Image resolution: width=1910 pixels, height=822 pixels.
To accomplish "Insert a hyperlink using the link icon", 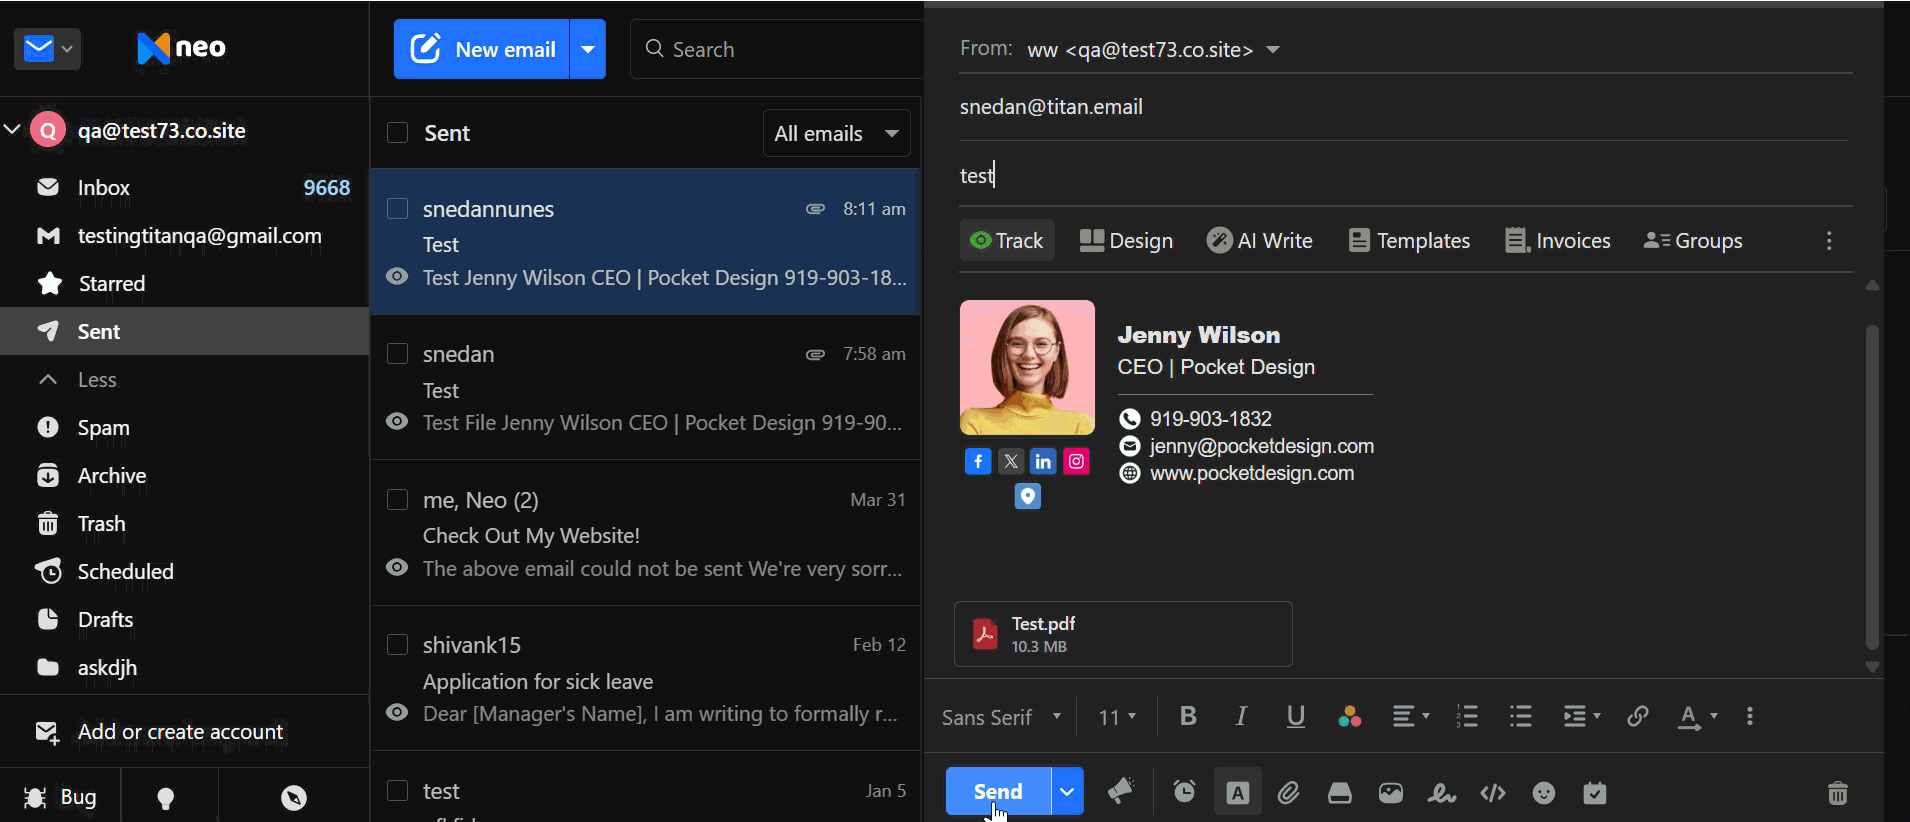I will tap(1637, 716).
